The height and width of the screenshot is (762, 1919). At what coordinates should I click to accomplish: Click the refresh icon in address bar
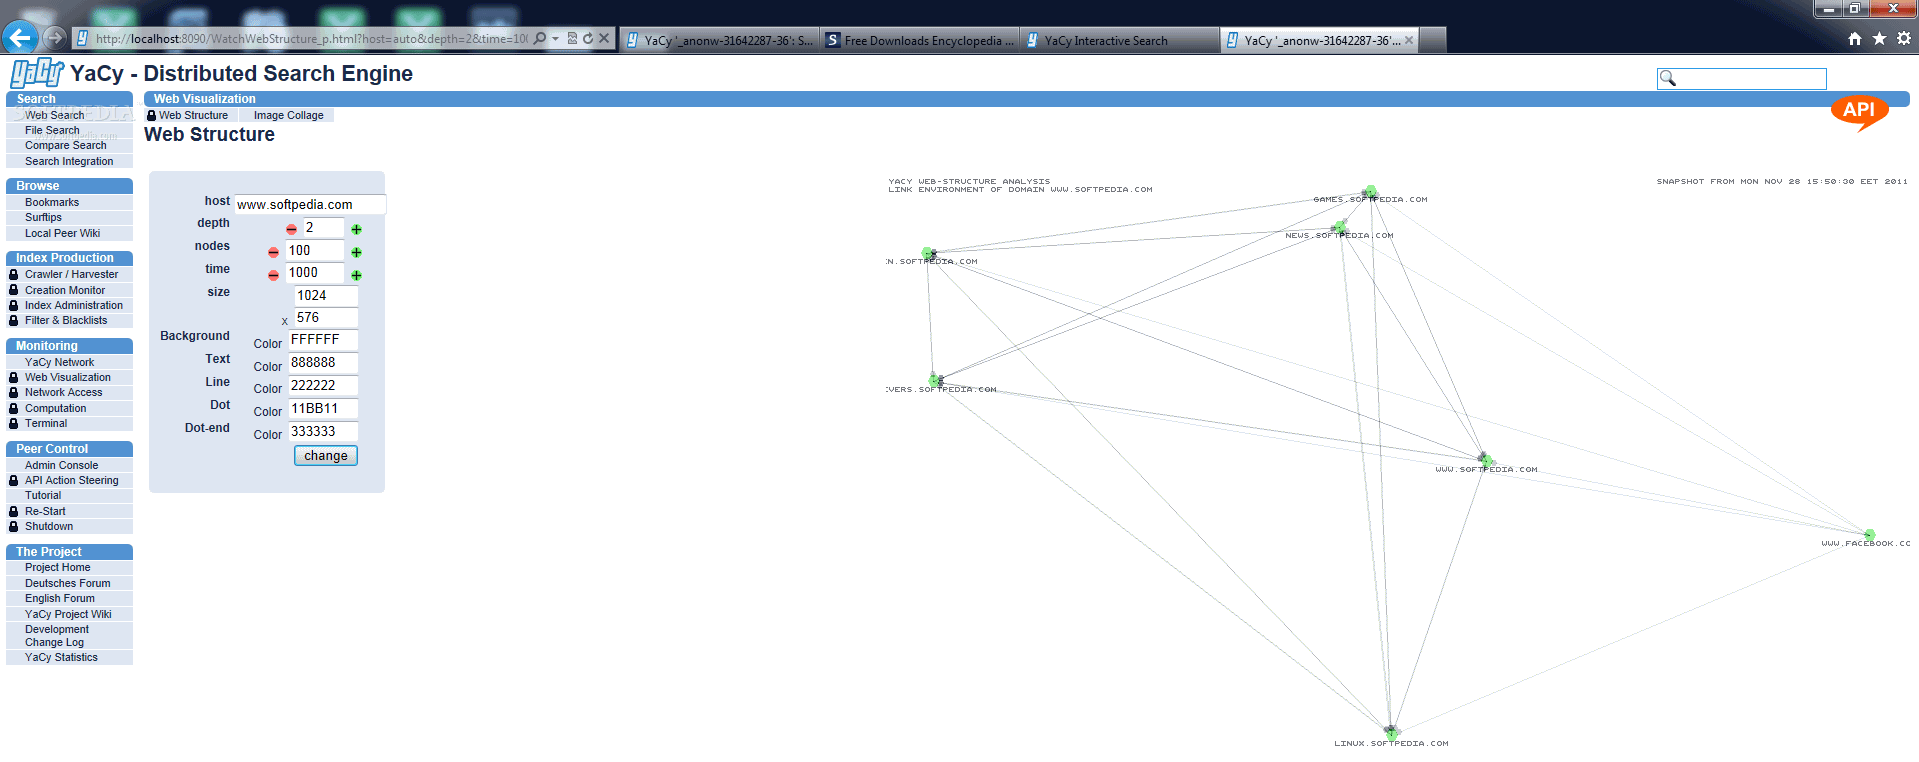point(588,38)
